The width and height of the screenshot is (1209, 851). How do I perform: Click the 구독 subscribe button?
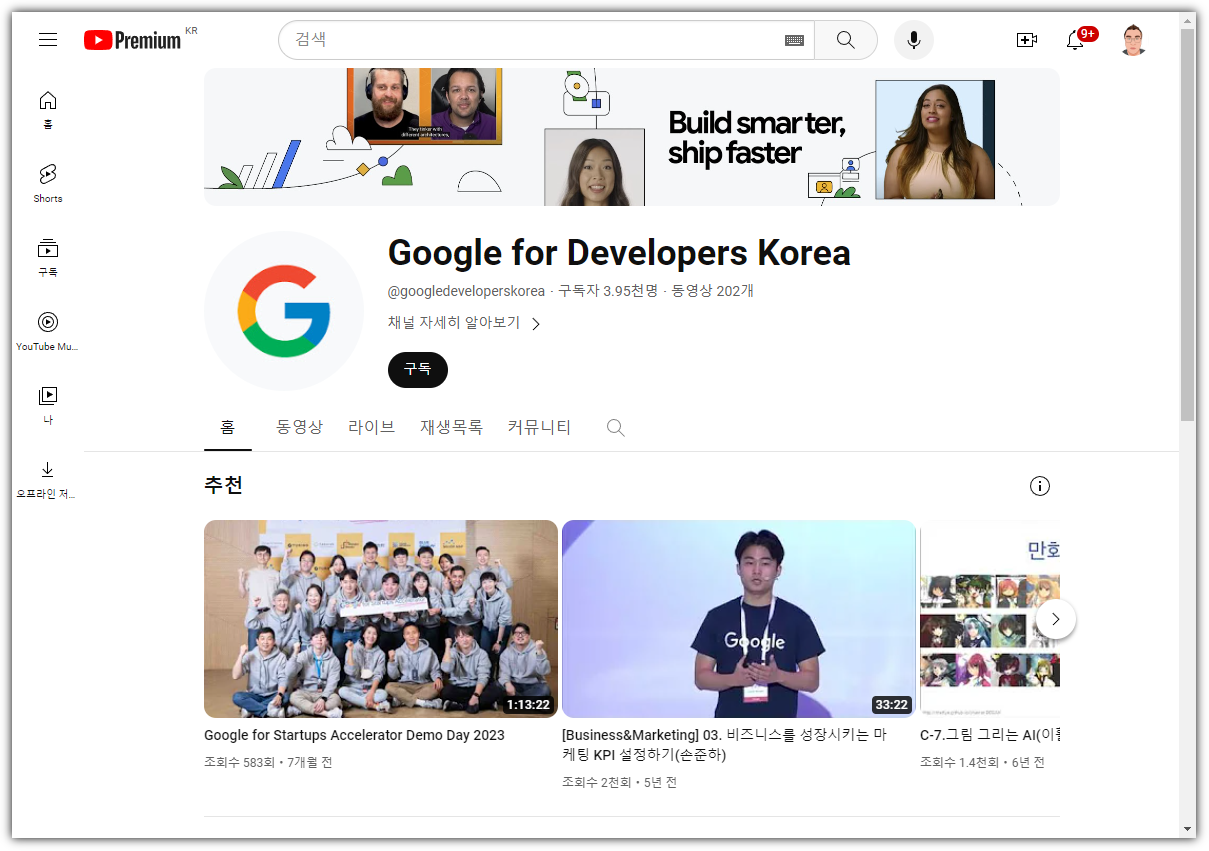click(x=418, y=369)
